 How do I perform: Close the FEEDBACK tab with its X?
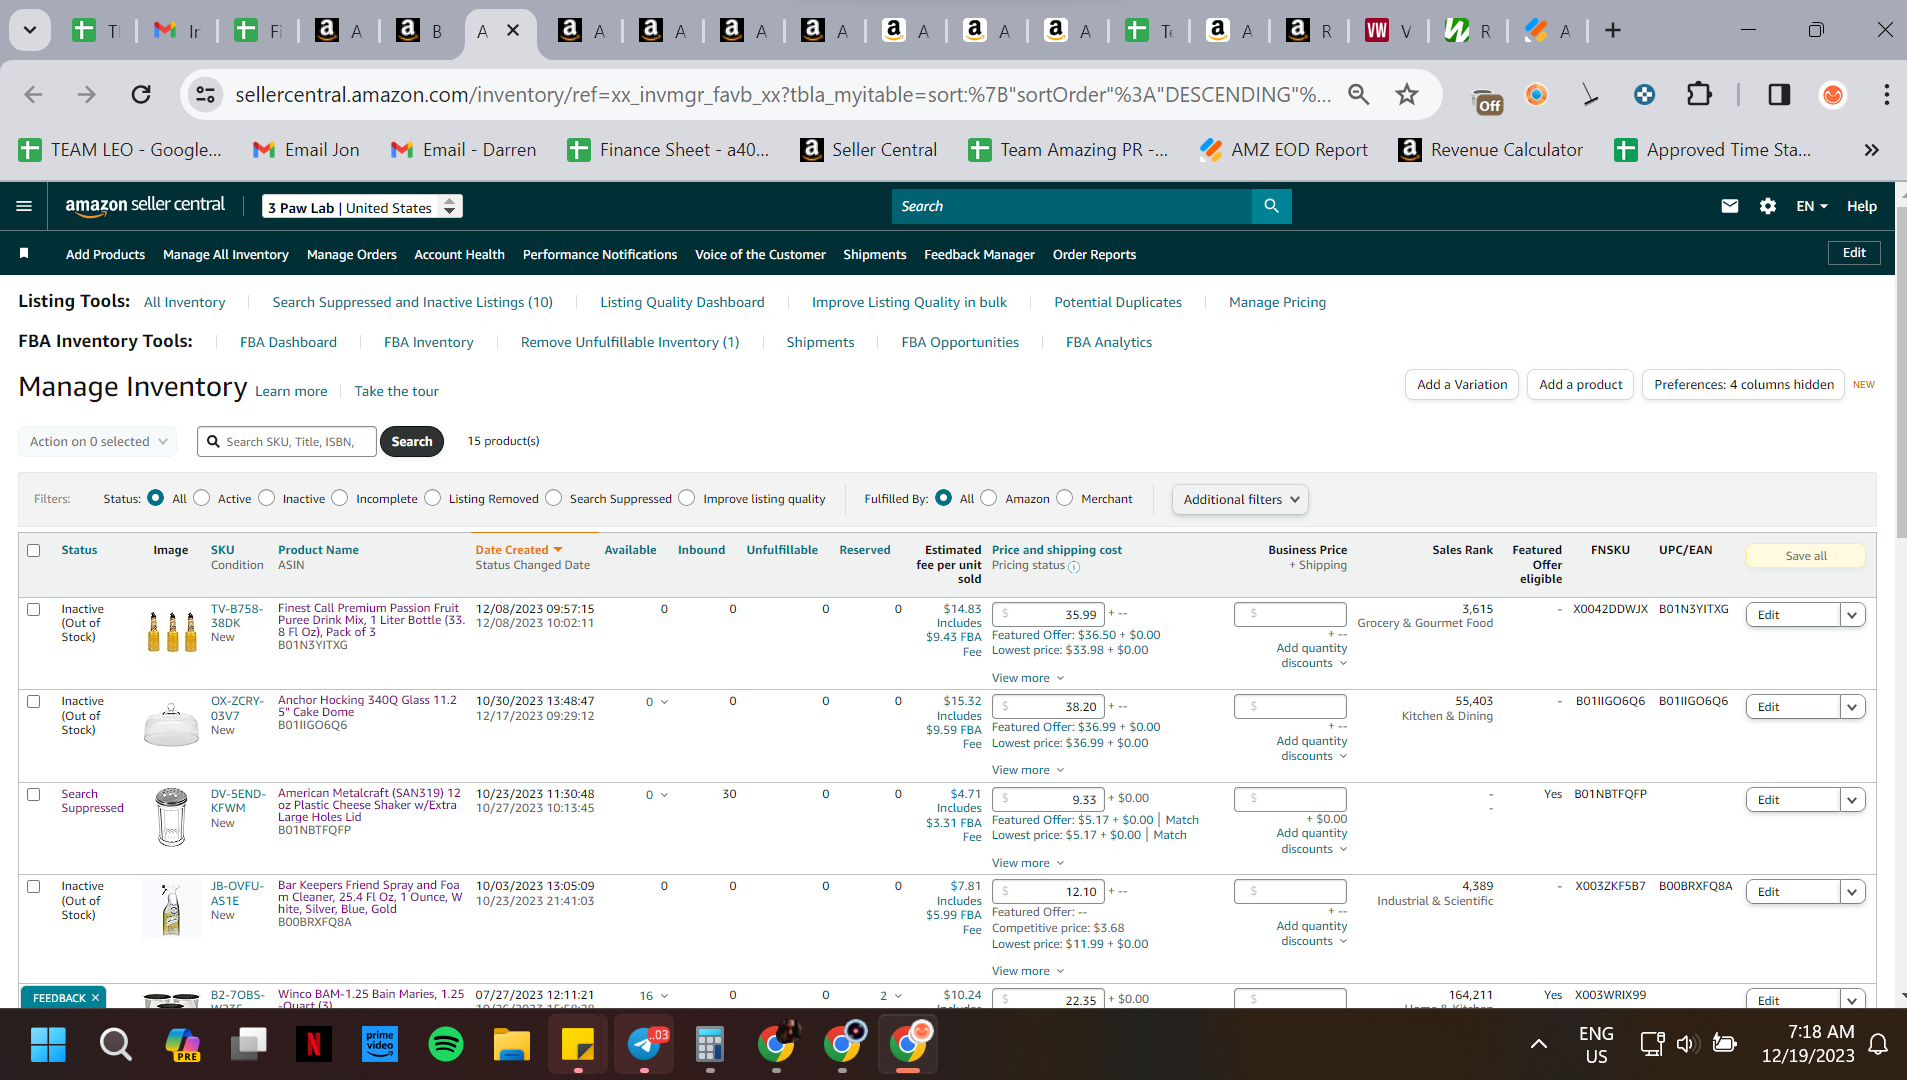[96, 998]
